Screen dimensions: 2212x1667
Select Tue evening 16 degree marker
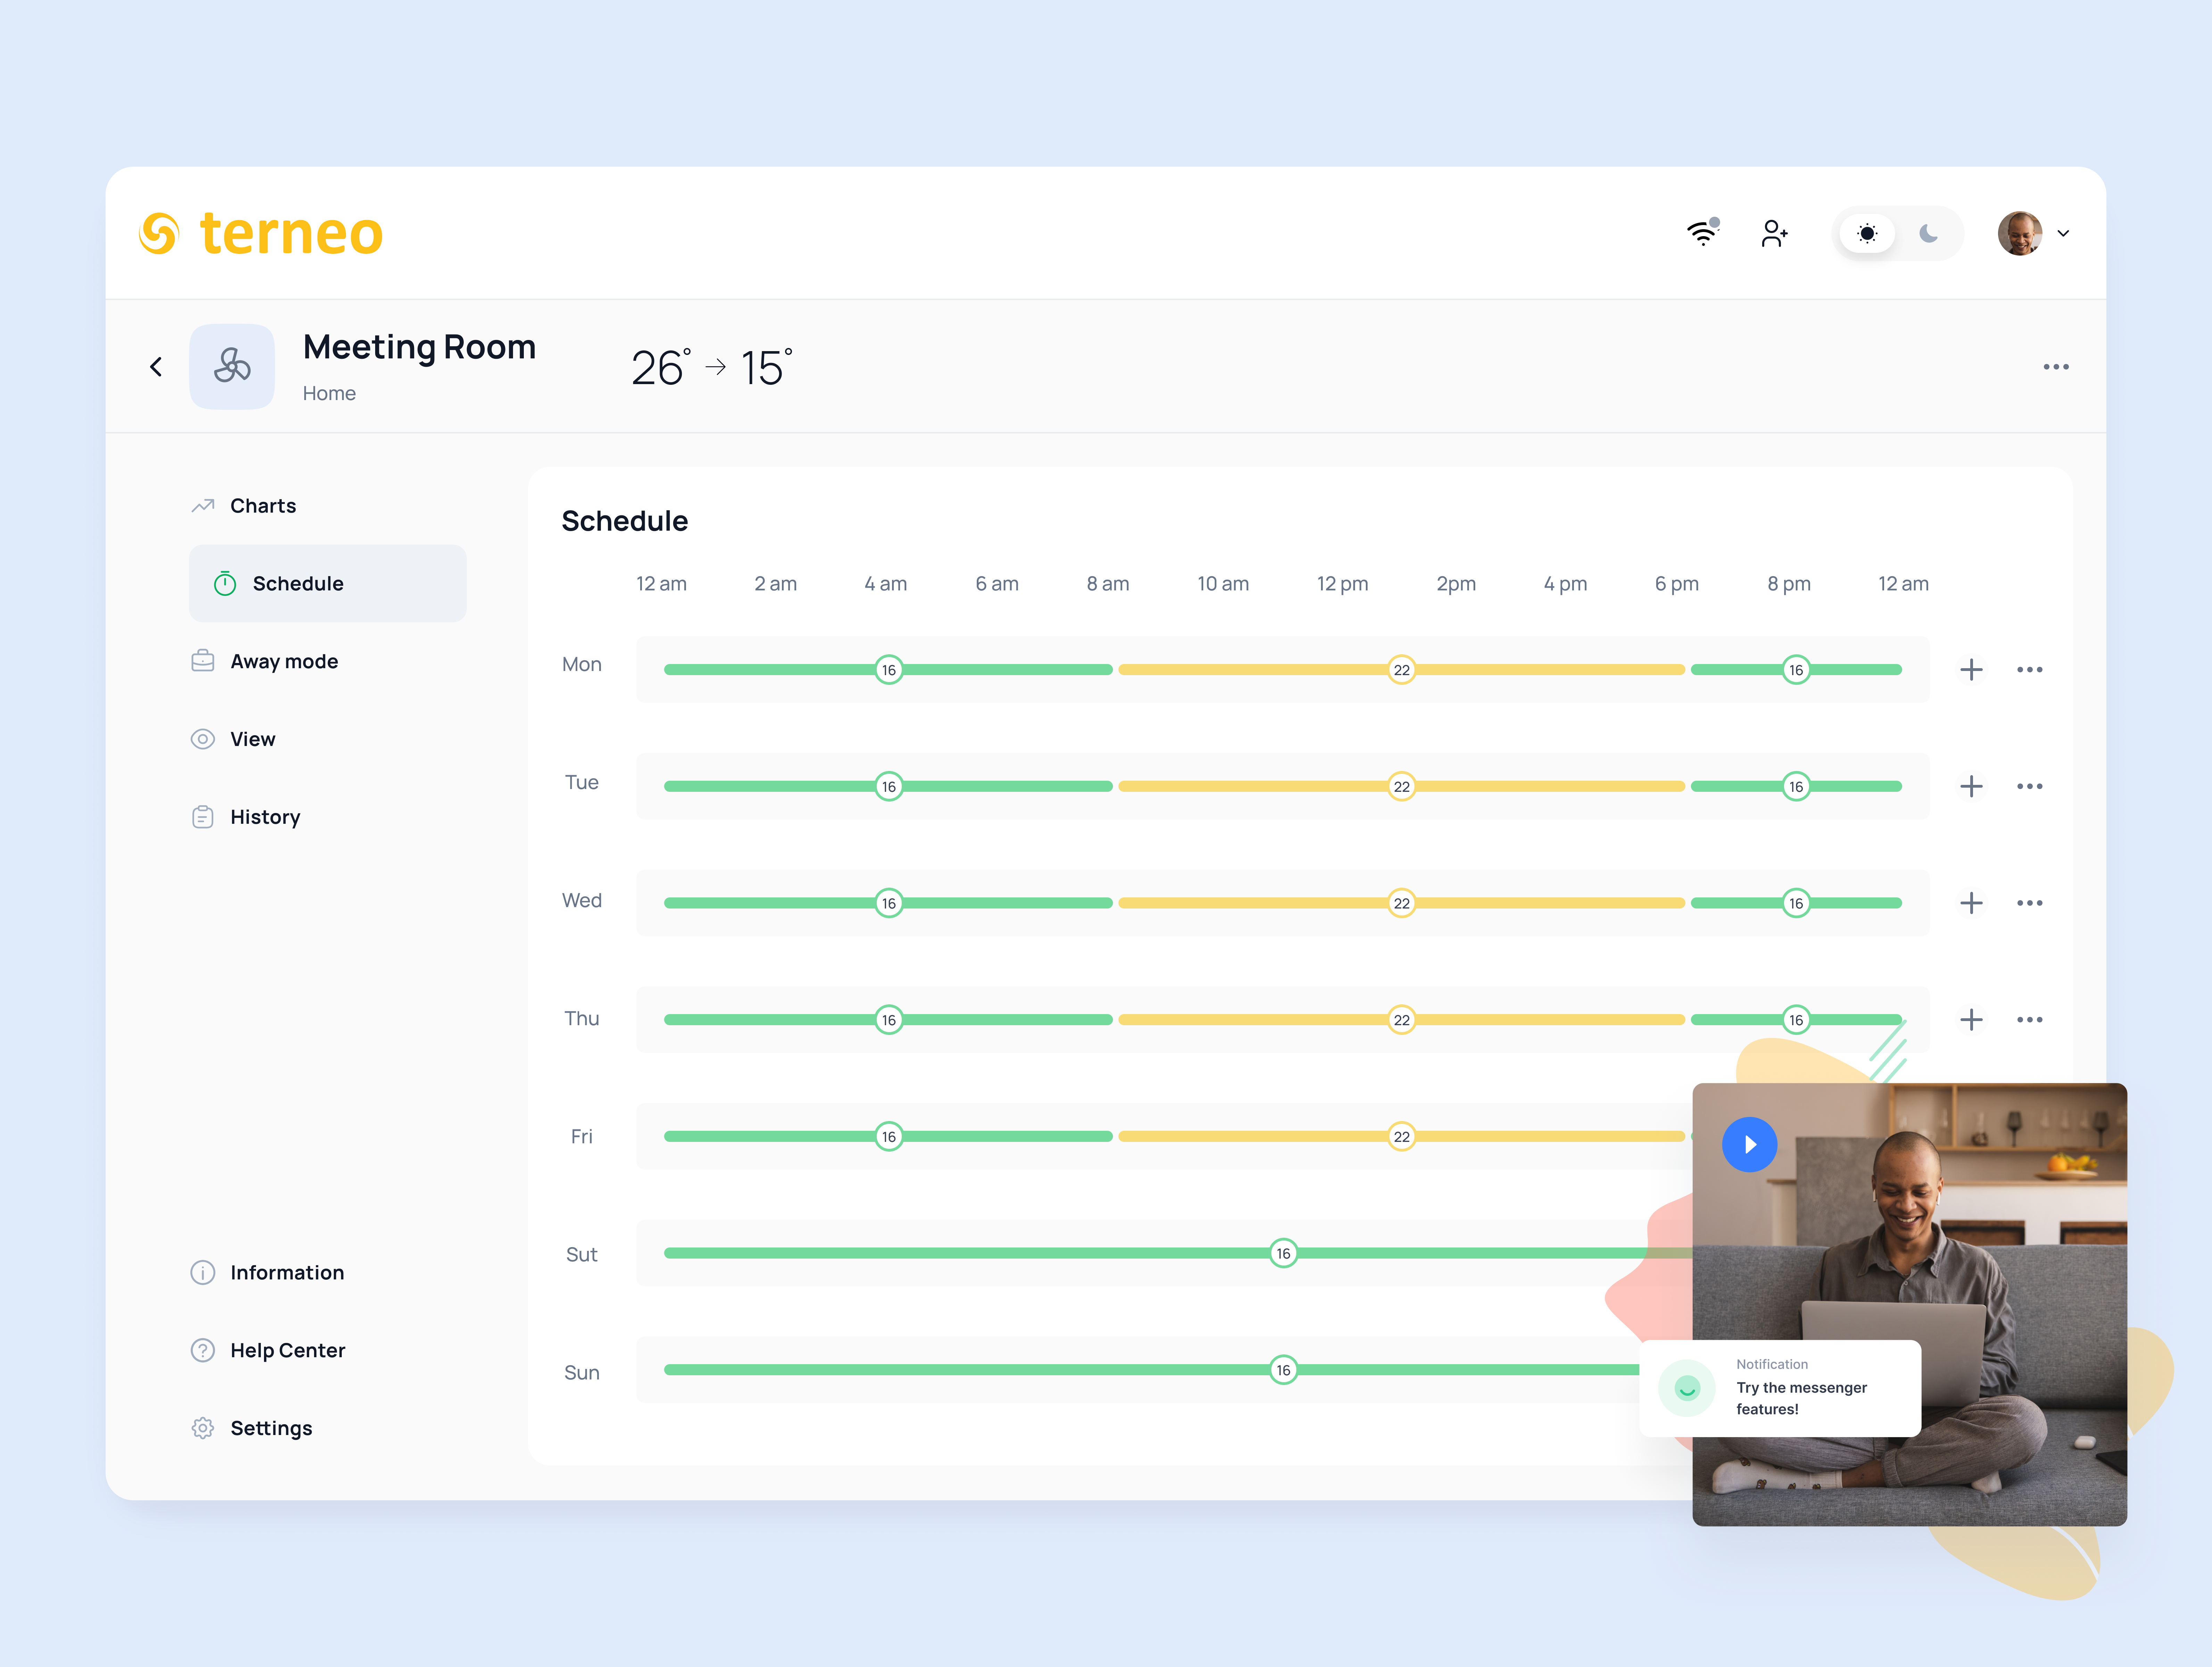click(x=1796, y=787)
